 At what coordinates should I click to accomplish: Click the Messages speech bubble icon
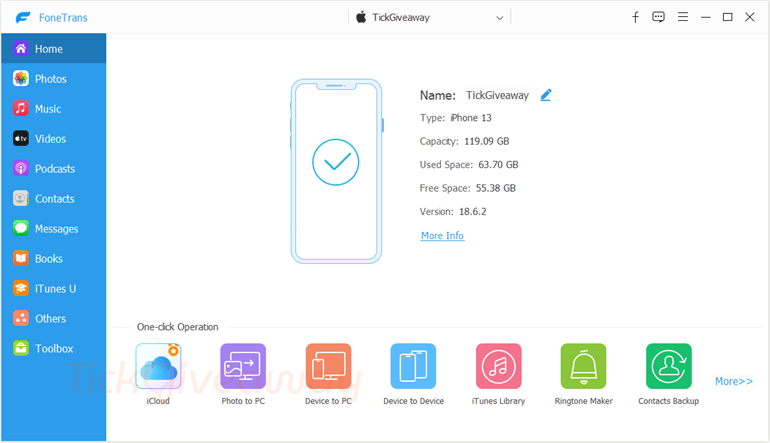pyautogui.click(x=21, y=228)
